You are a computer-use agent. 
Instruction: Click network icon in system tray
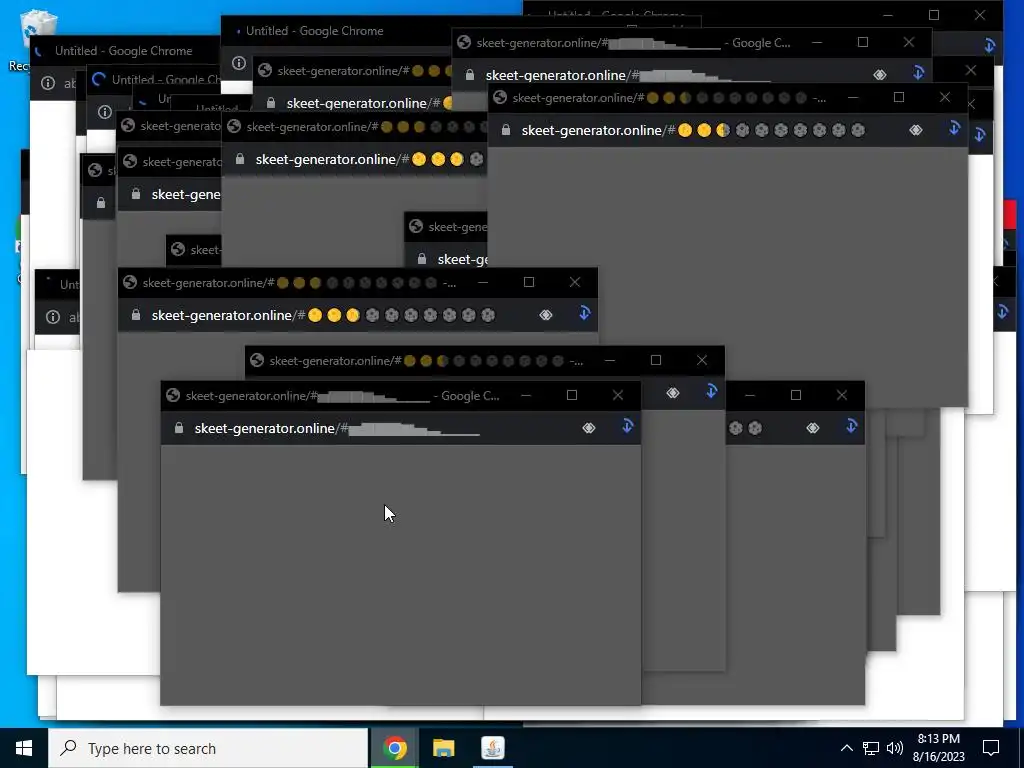(x=871, y=748)
